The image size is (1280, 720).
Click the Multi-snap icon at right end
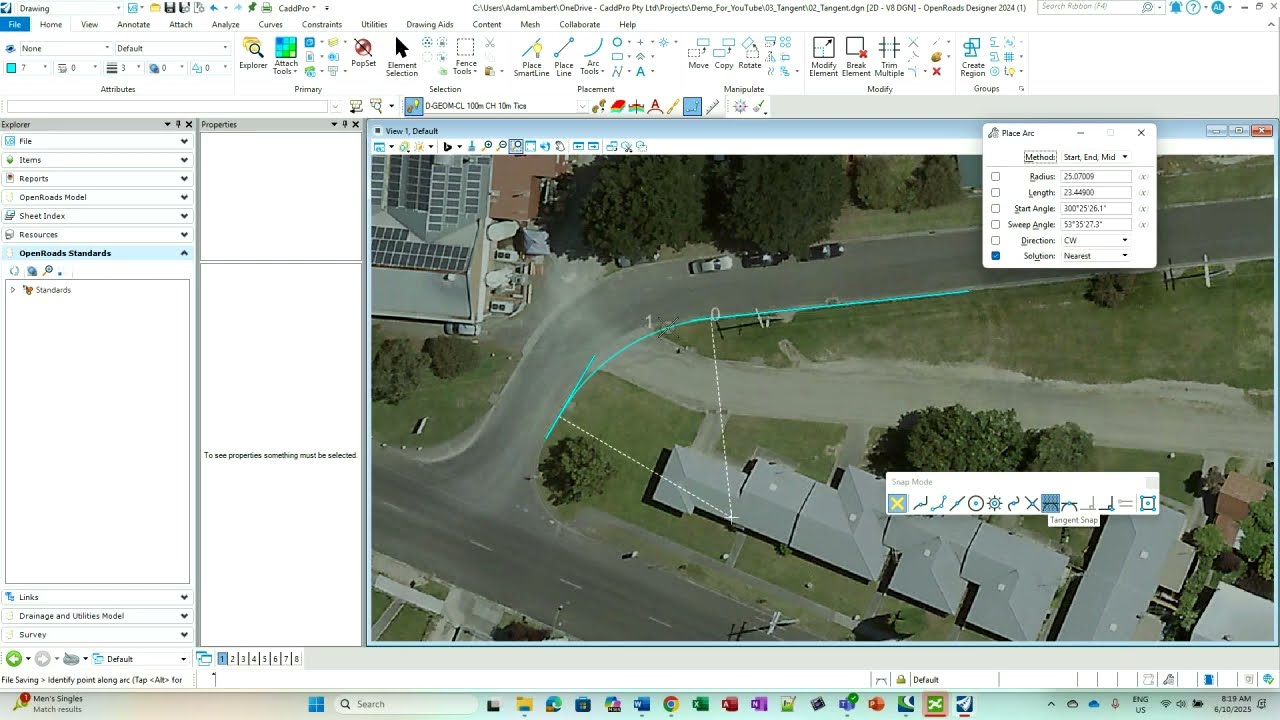1148,503
